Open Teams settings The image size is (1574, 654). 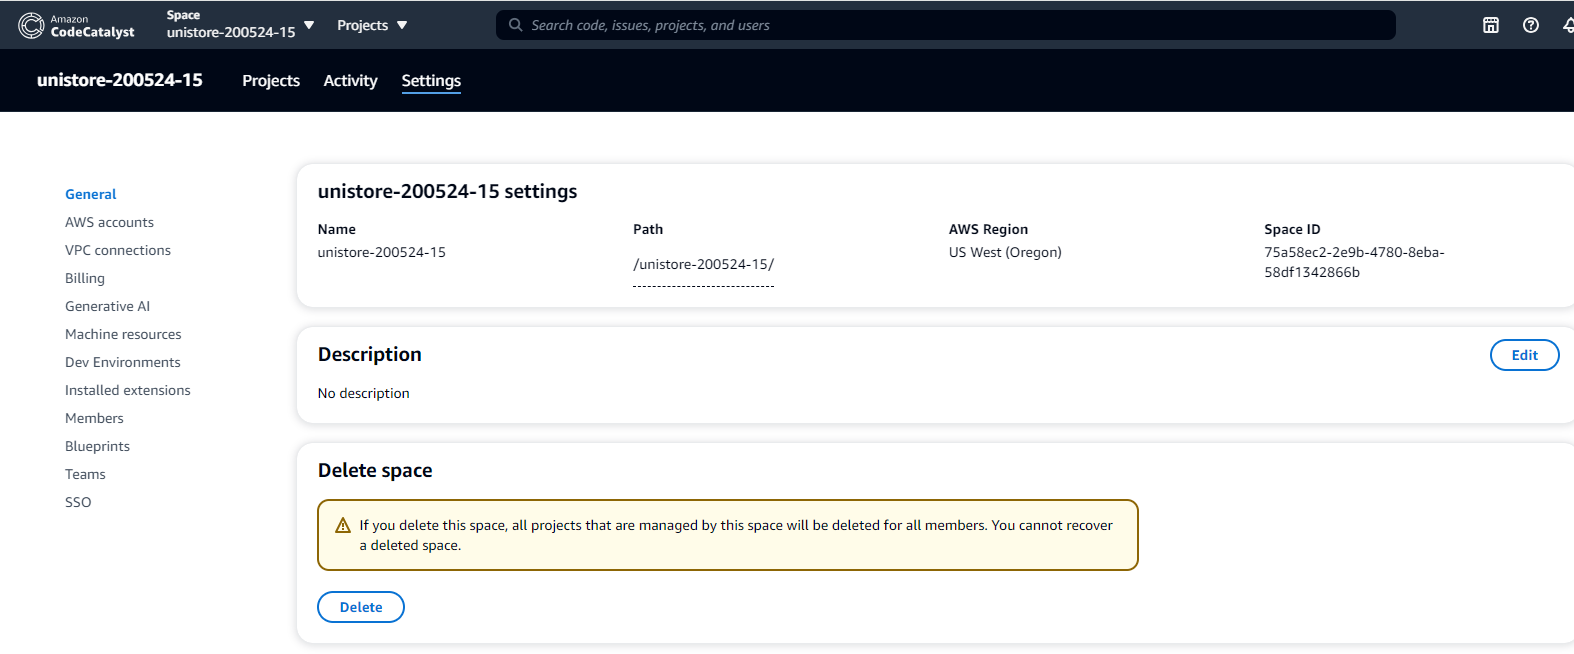pos(85,474)
